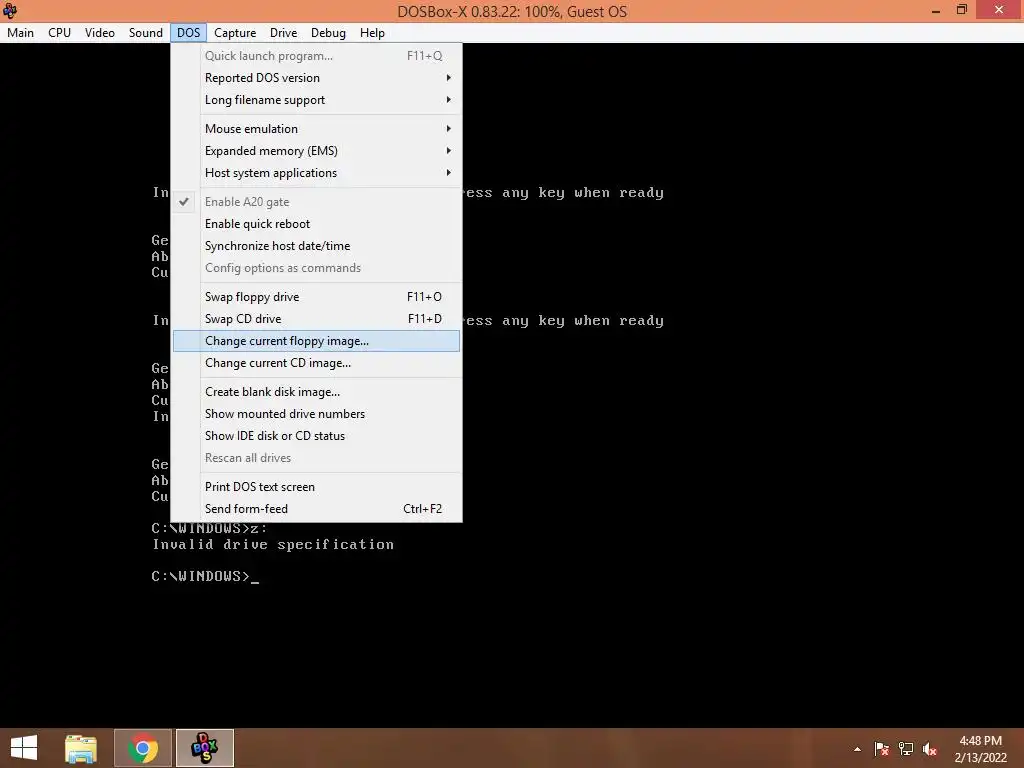Expand Reported DOS version submenu

316,78
